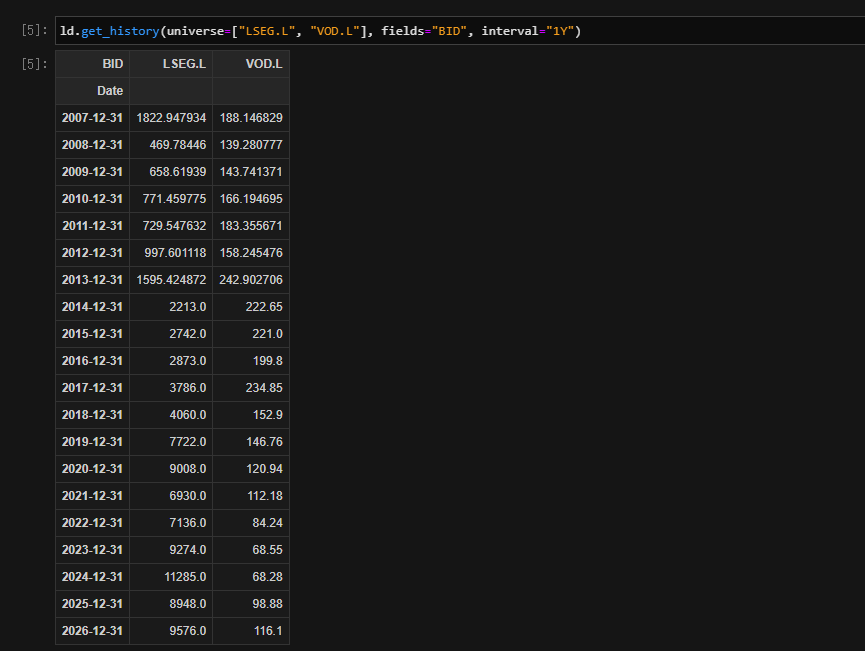Click the LSEG.L value 1822.947934
The image size is (865, 651).
tap(171, 118)
